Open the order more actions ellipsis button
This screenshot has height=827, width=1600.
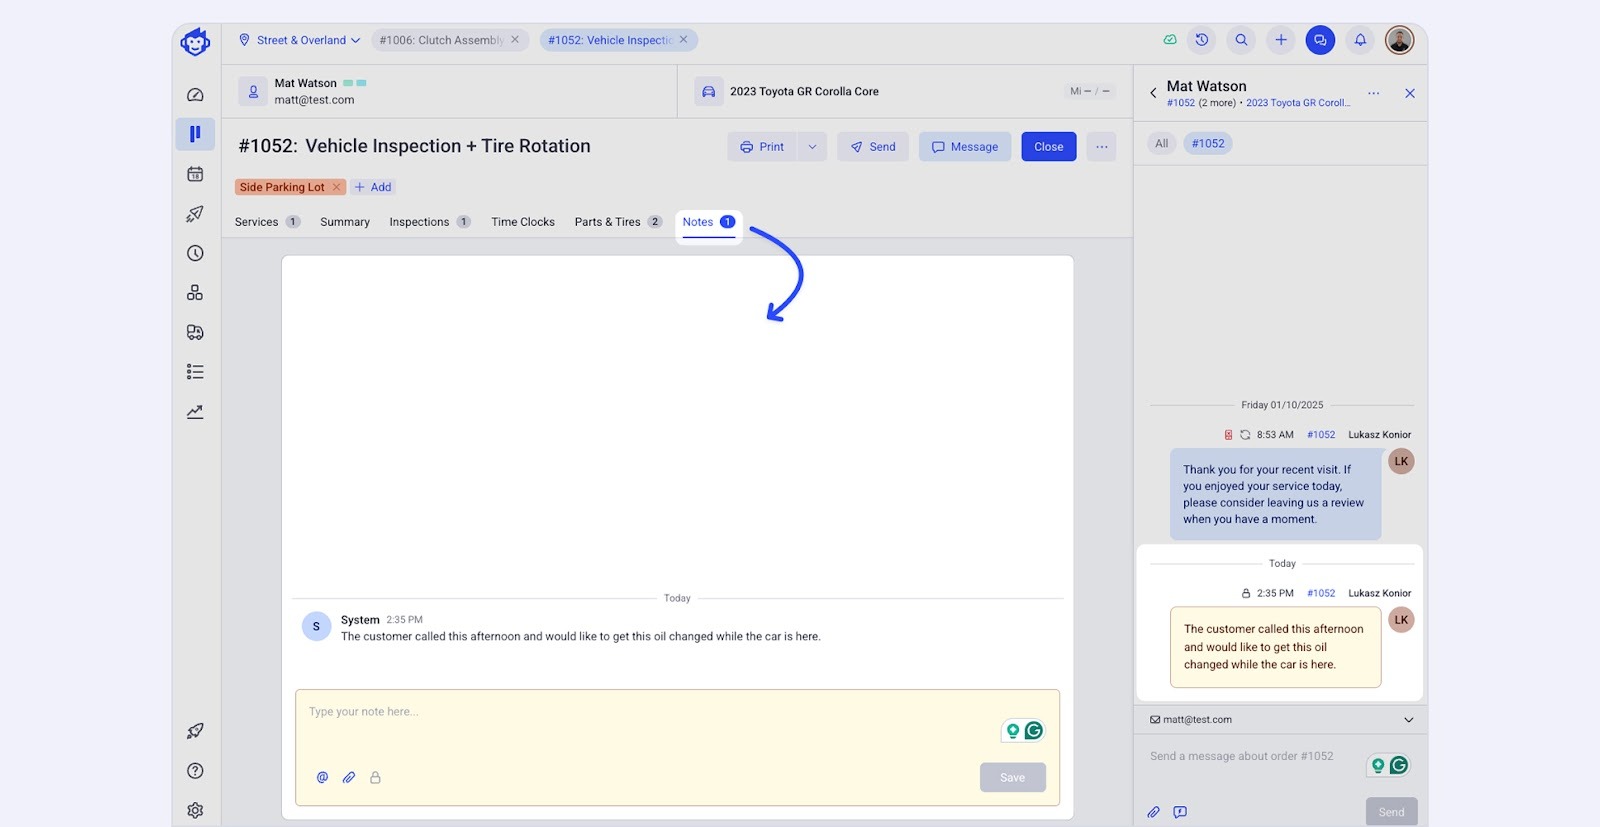click(x=1101, y=147)
